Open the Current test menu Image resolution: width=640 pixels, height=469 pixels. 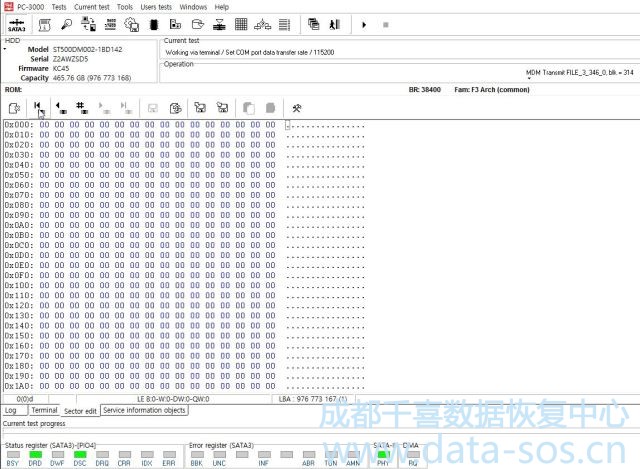click(x=92, y=7)
